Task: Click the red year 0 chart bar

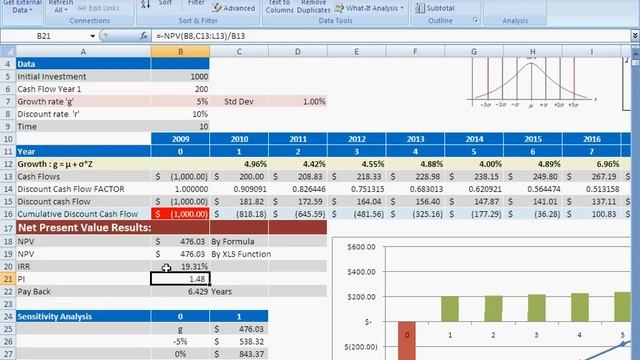Action: coord(407,340)
